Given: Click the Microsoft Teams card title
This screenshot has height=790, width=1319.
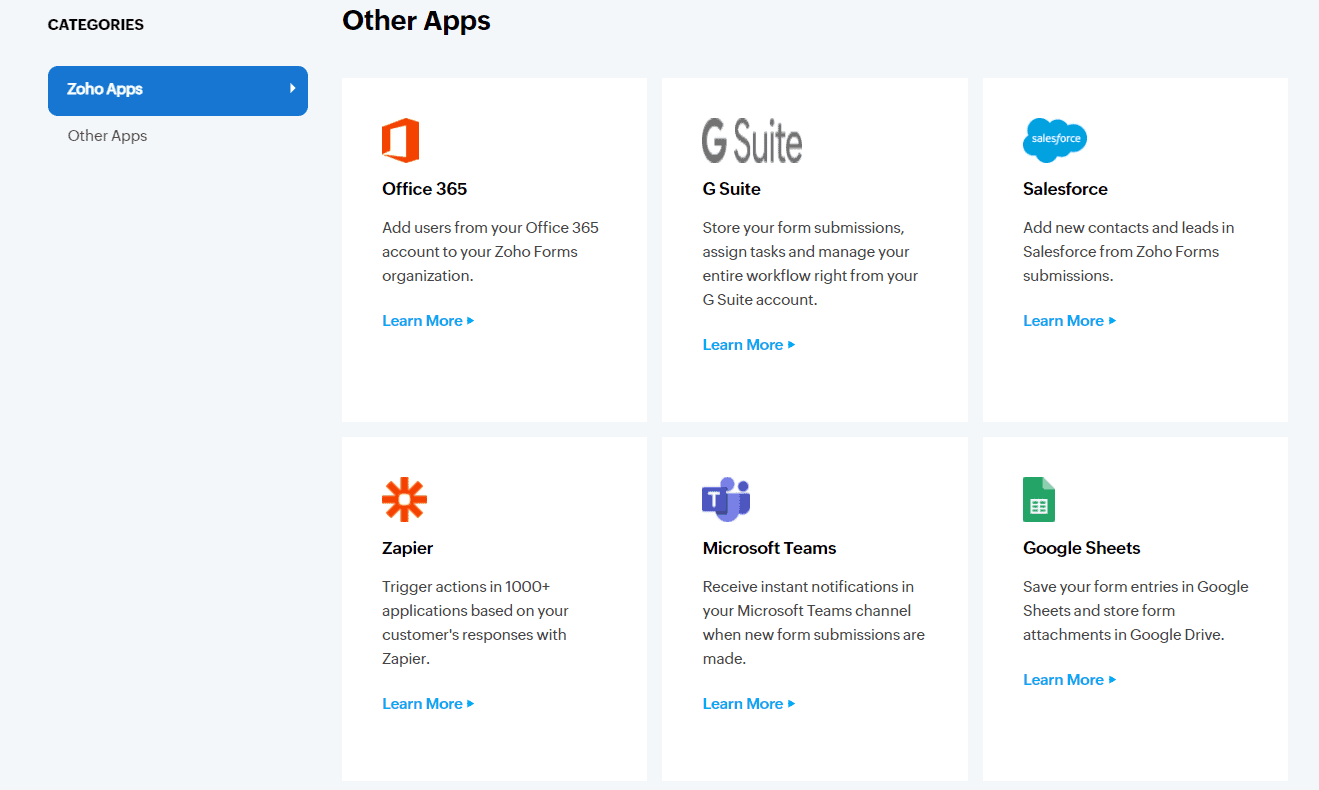Looking at the screenshot, I should (x=769, y=548).
